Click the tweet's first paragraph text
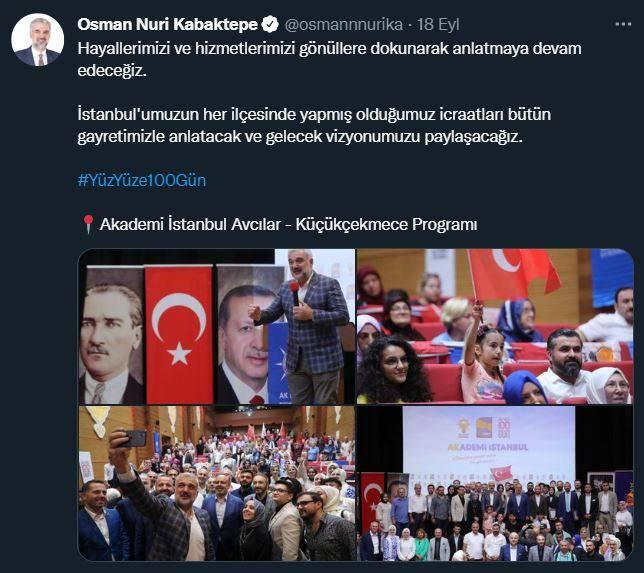This screenshot has width=644, height=573. click(x=329, y=60)
